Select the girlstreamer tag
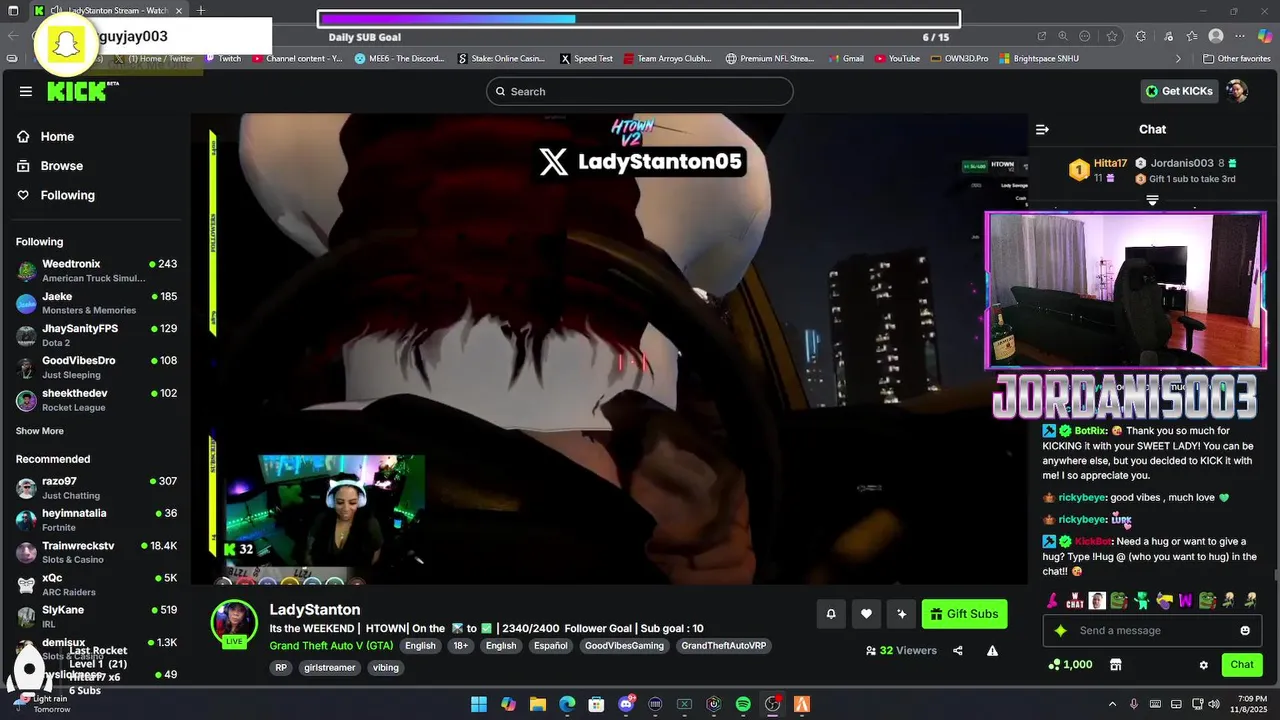Image resolution: width=1280 pixels, height=720 pixels. 329,668
